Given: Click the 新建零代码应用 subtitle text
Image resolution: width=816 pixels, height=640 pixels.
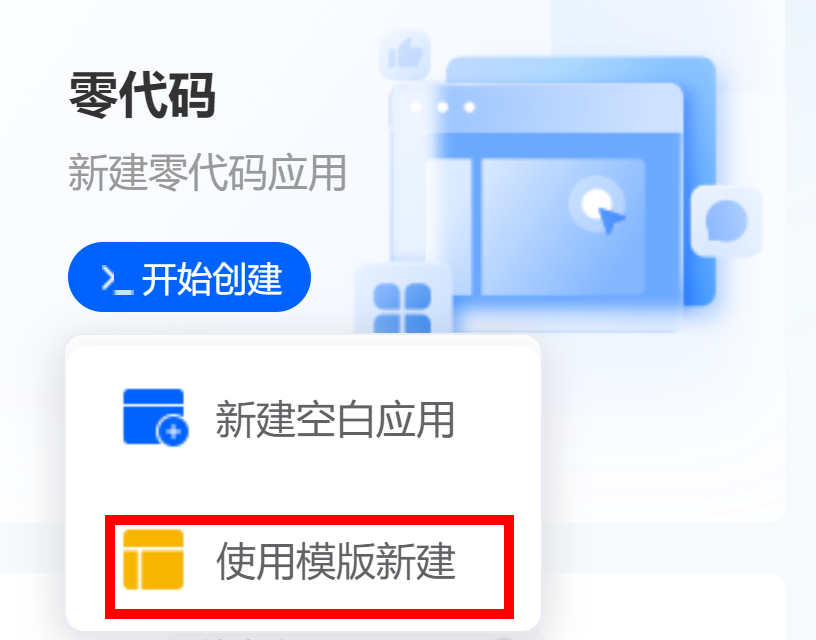Looking at the screenshot, I should click(207, 173).
